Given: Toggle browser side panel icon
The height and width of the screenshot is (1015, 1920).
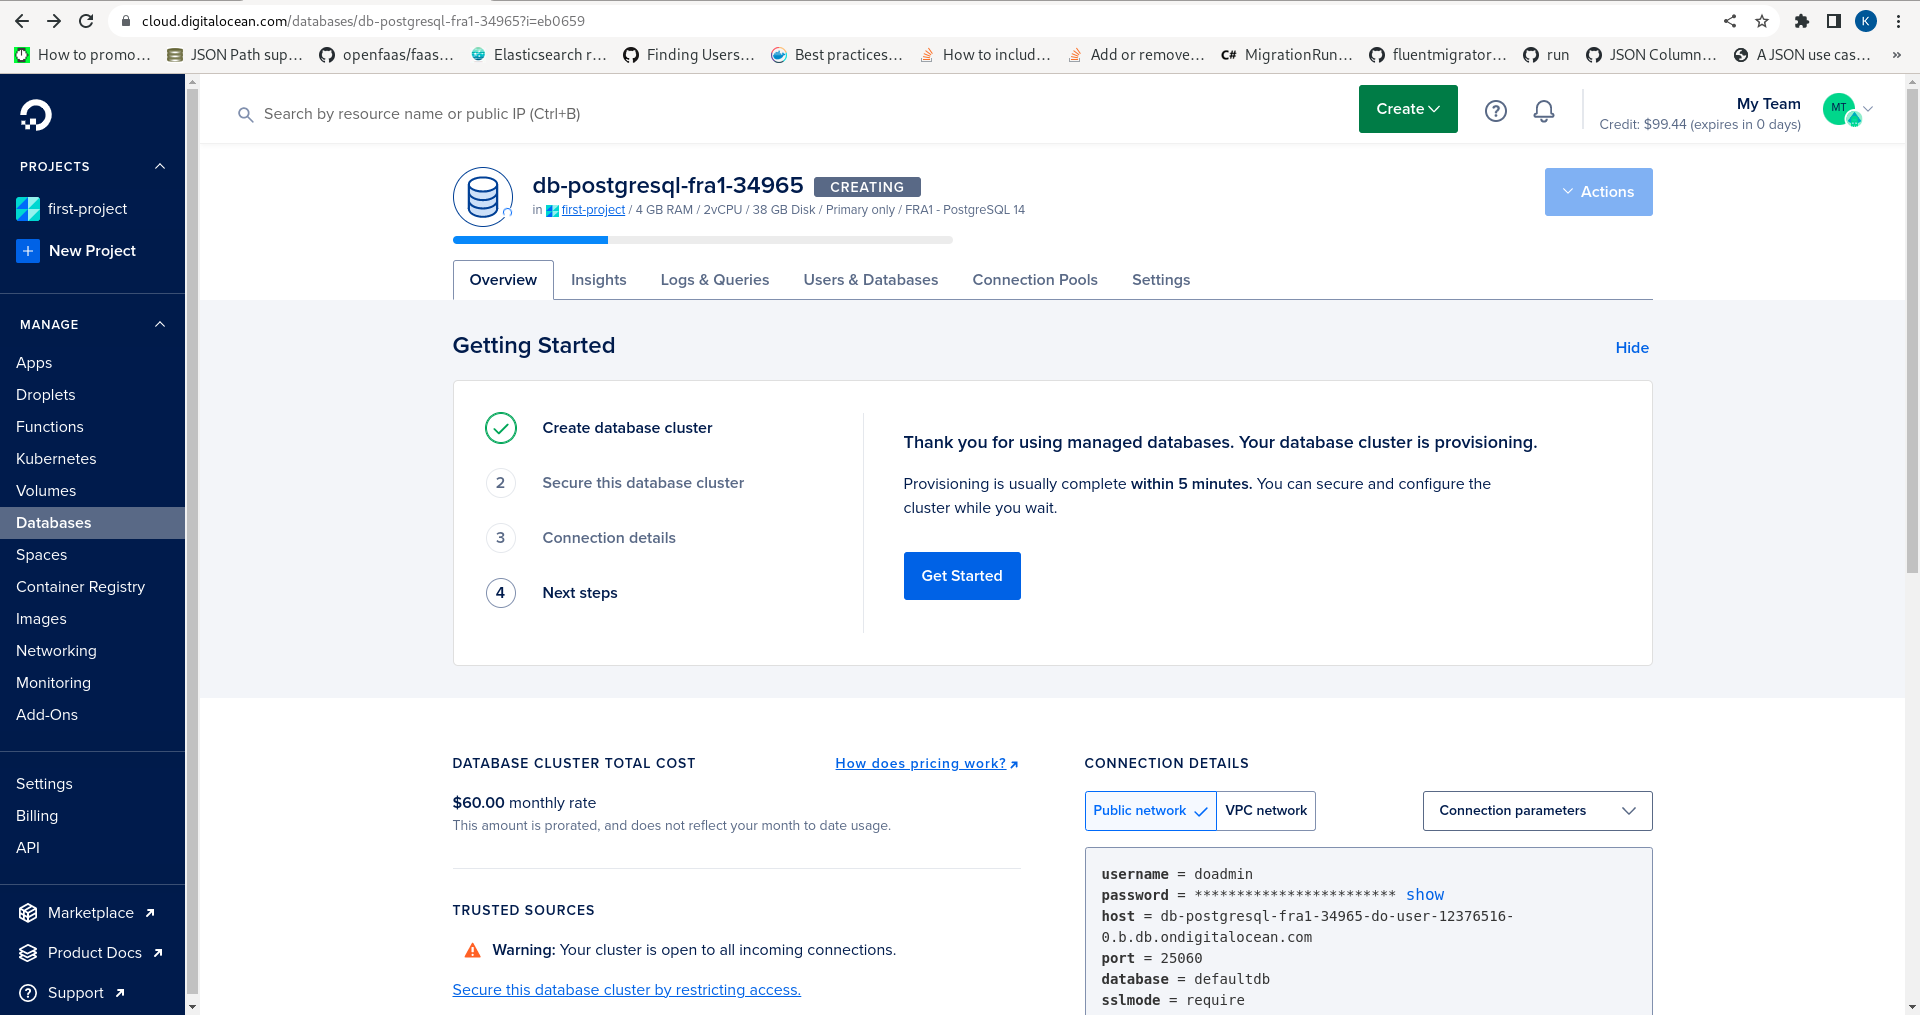Looking at the screenshot, I should (x=1834, y=21).
